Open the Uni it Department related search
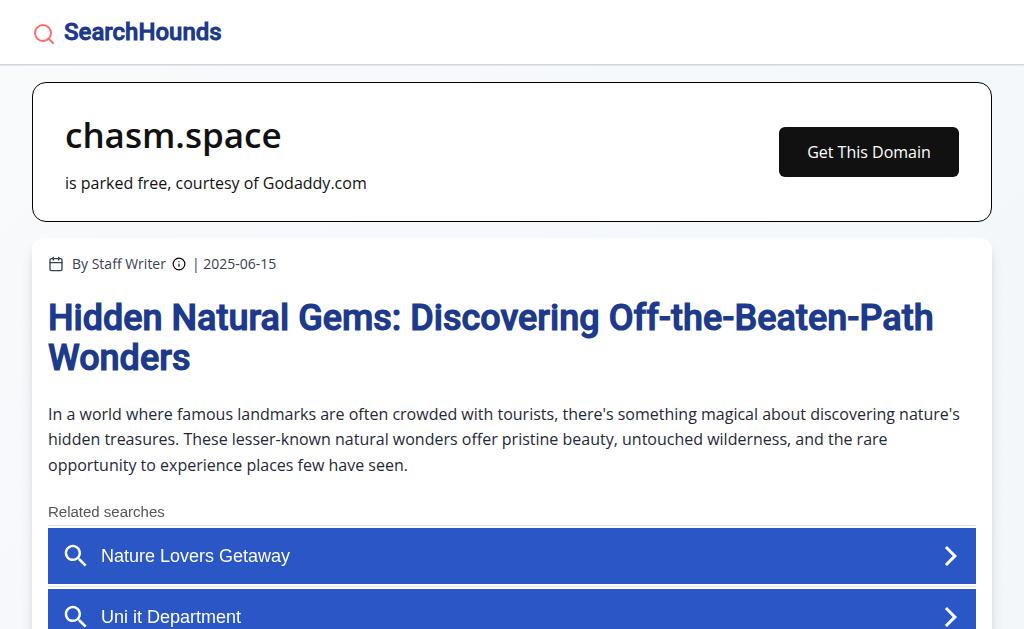 (x=171, y=617)
